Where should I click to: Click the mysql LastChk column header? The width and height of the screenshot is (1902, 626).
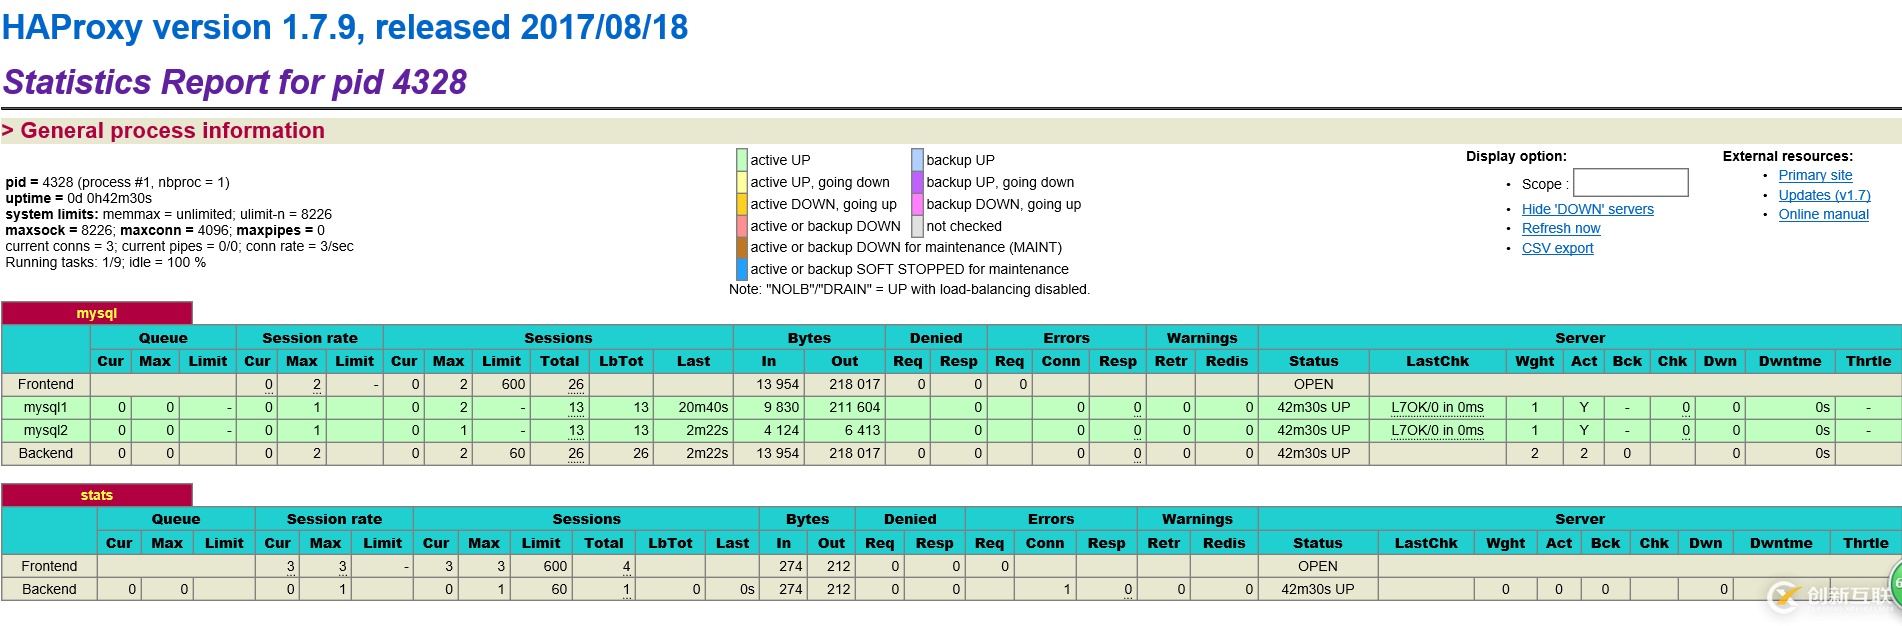pyautogui.click(x=1437, y=361)
